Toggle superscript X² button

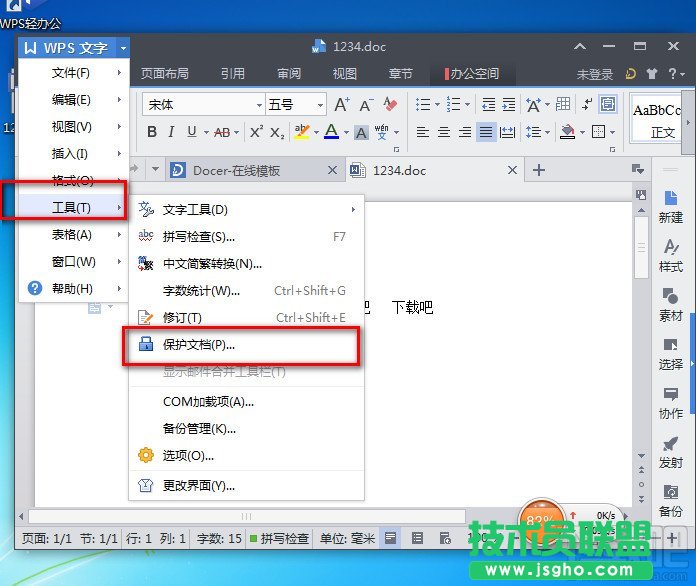pyautogui.click(x=256, y=132)
